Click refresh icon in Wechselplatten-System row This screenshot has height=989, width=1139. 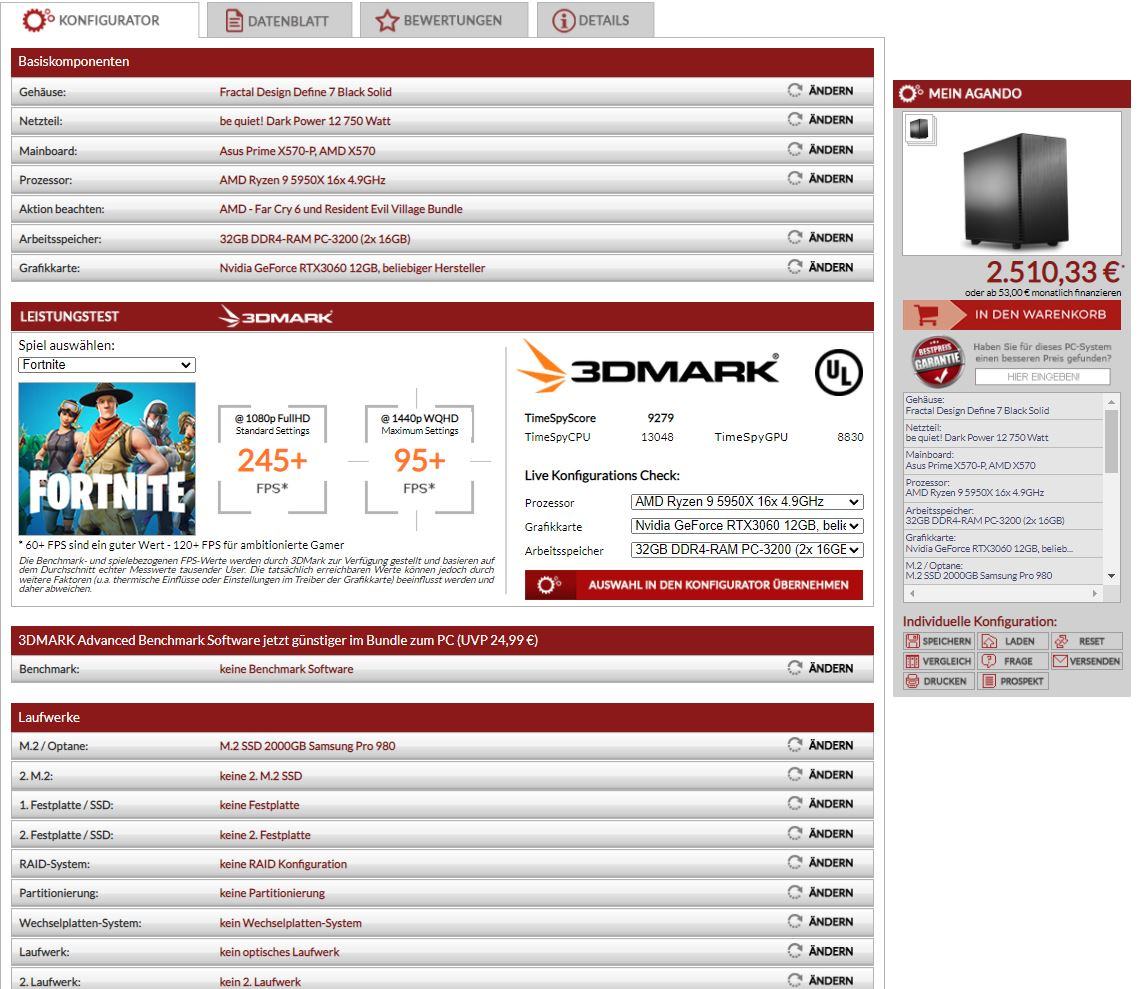click(795, 921)
